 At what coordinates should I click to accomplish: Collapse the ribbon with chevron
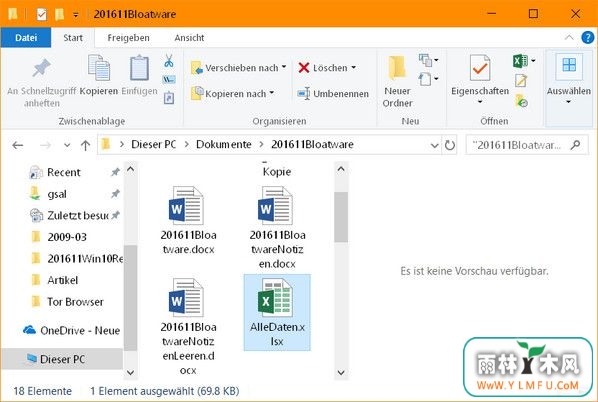pos(569,37)
